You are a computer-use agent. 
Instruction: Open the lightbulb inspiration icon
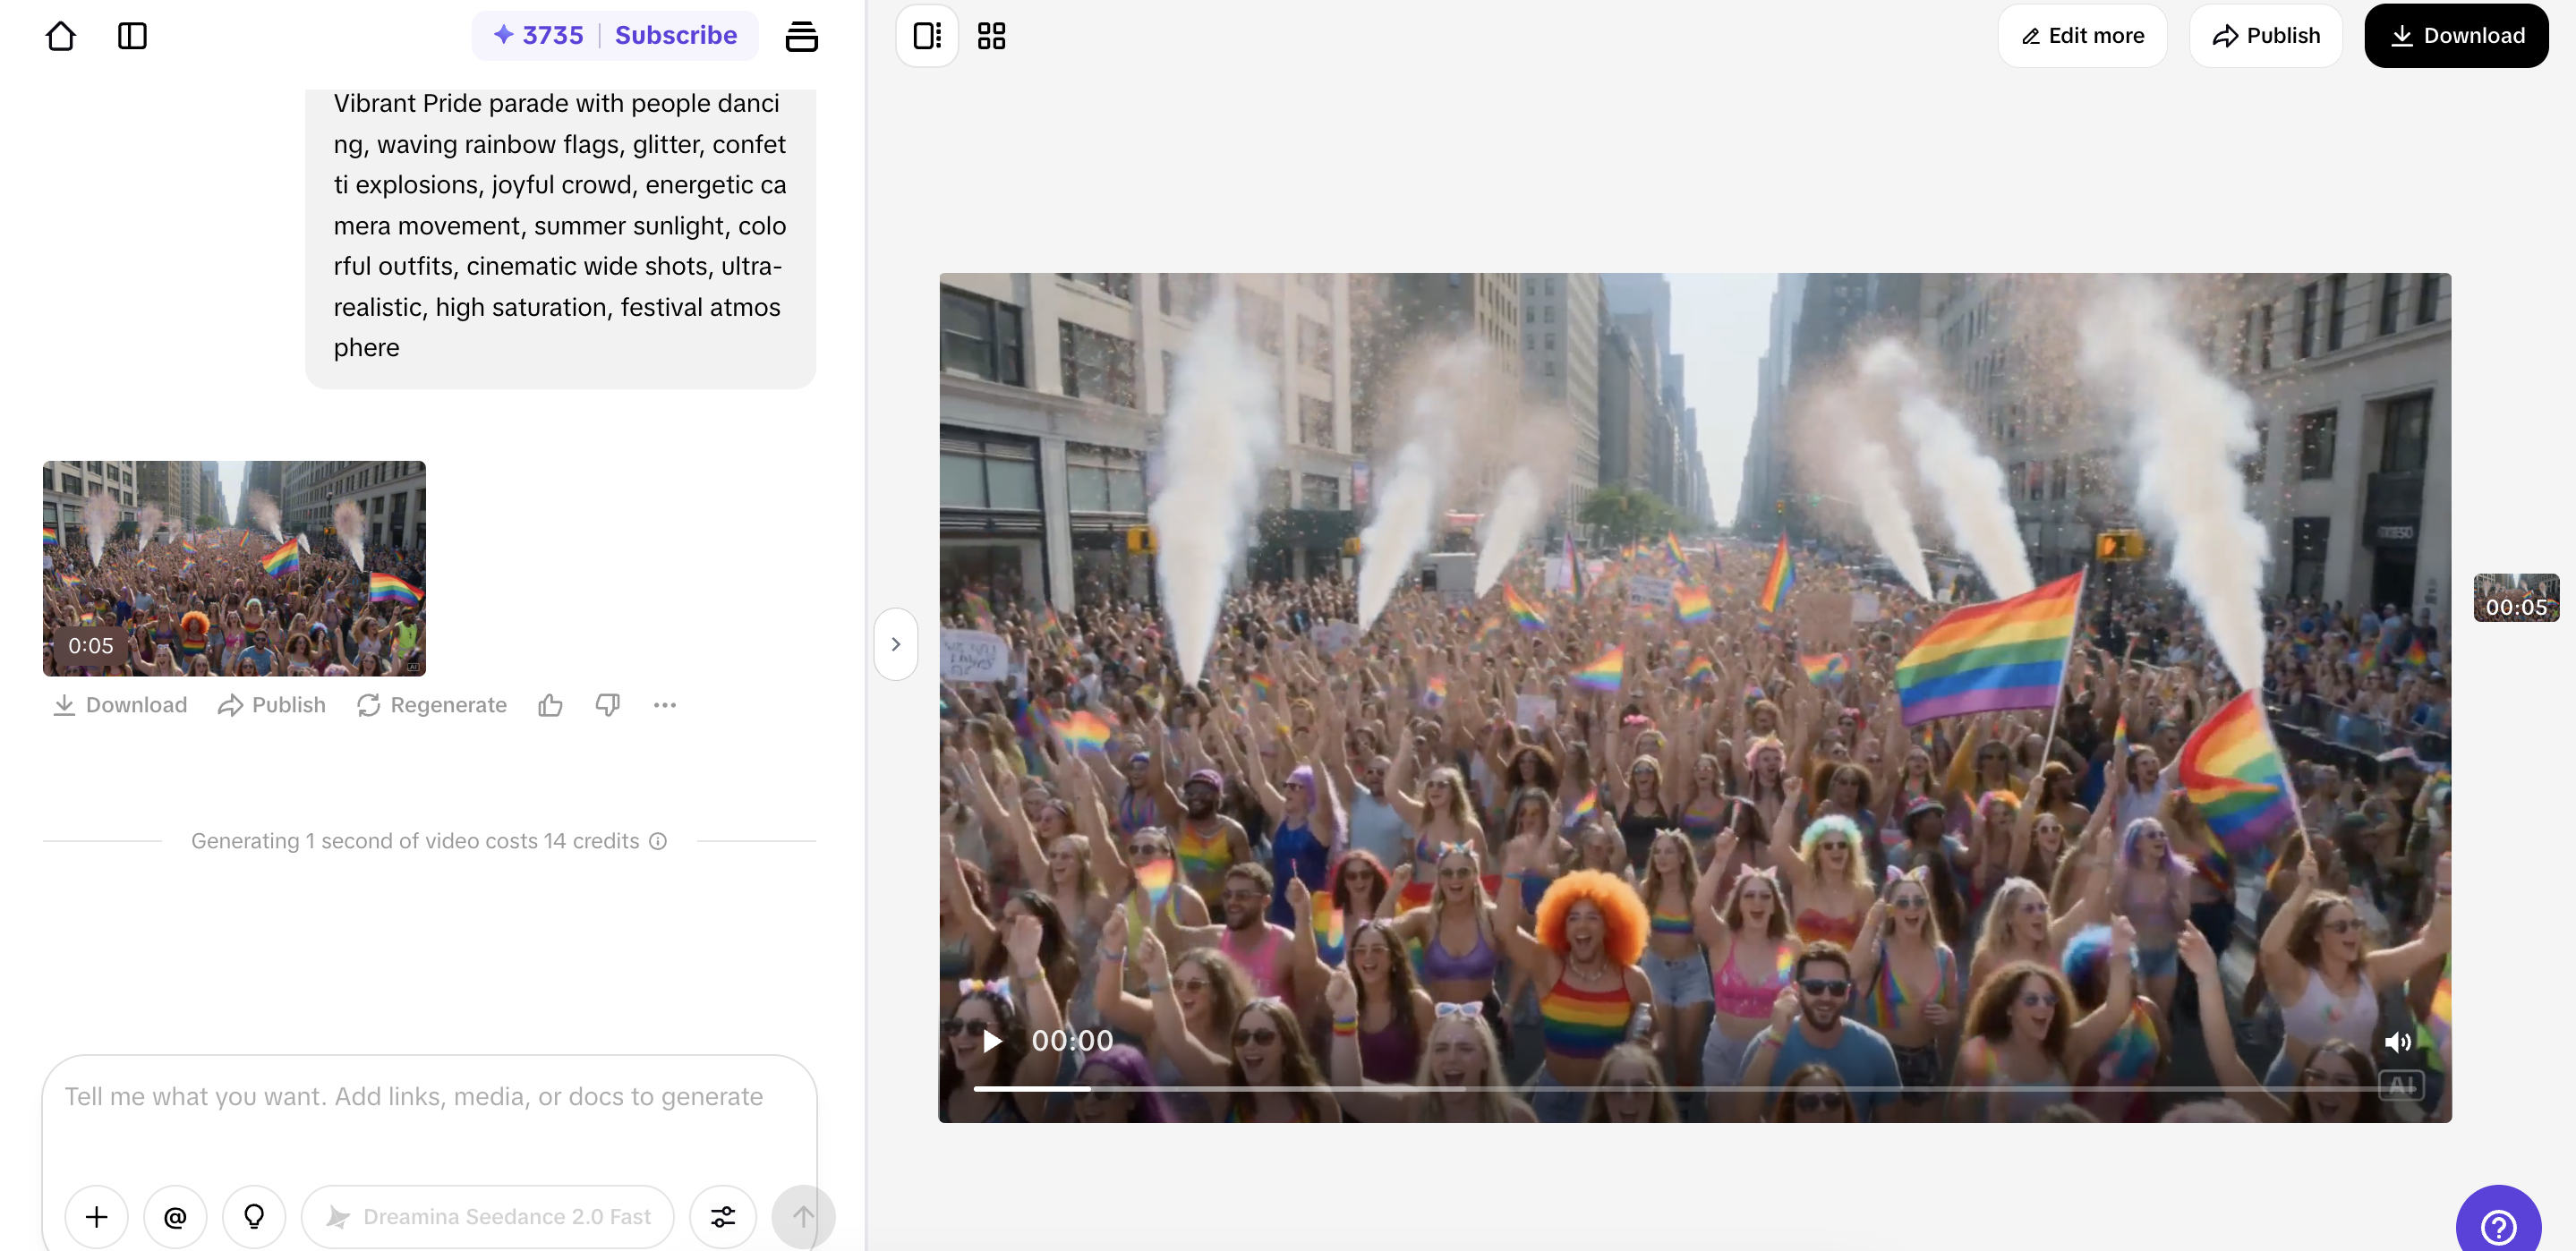pyautogui.click(x=254, y=1216)
